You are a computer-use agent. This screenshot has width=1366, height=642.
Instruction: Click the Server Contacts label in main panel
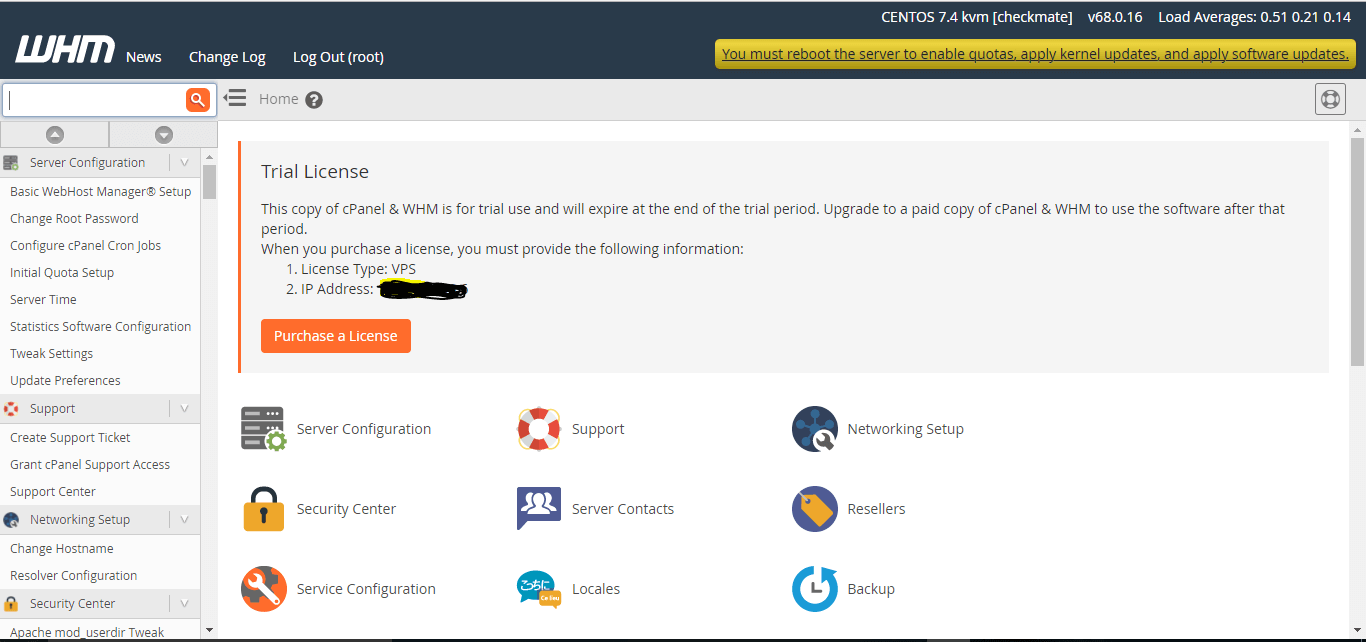(x=623, y=509)
